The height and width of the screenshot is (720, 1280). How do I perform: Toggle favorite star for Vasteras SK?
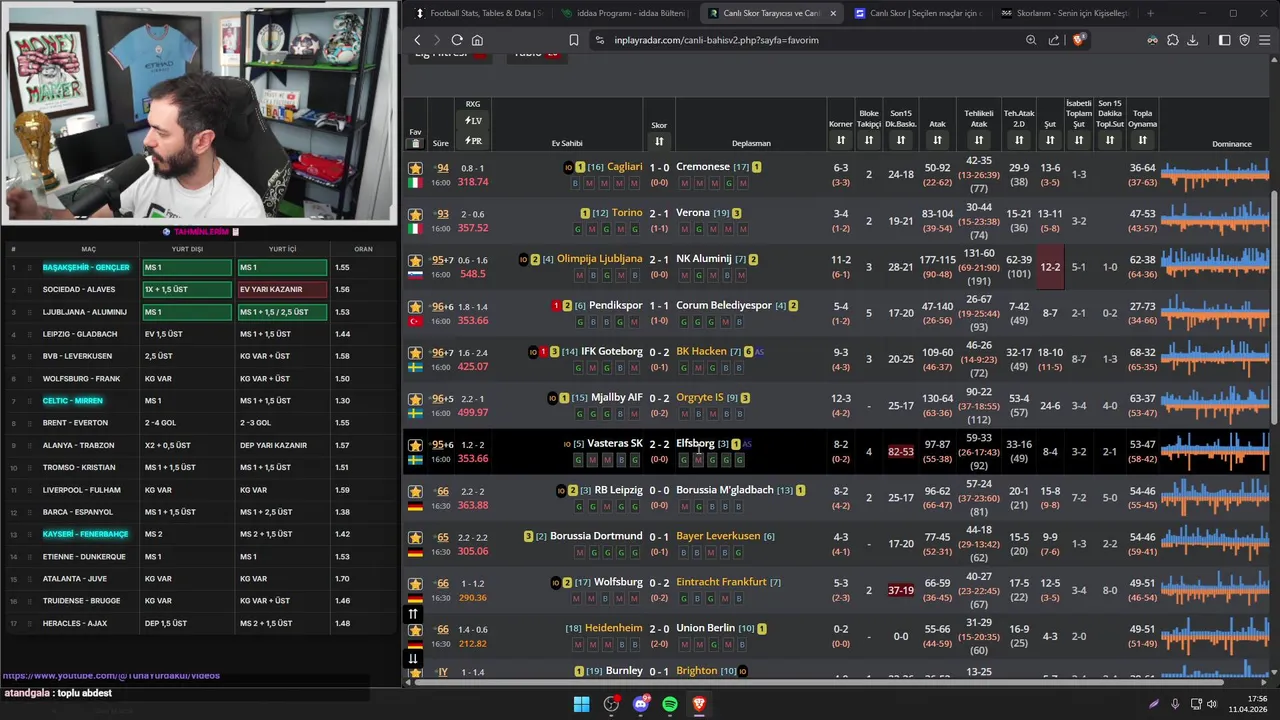[415, 444]
